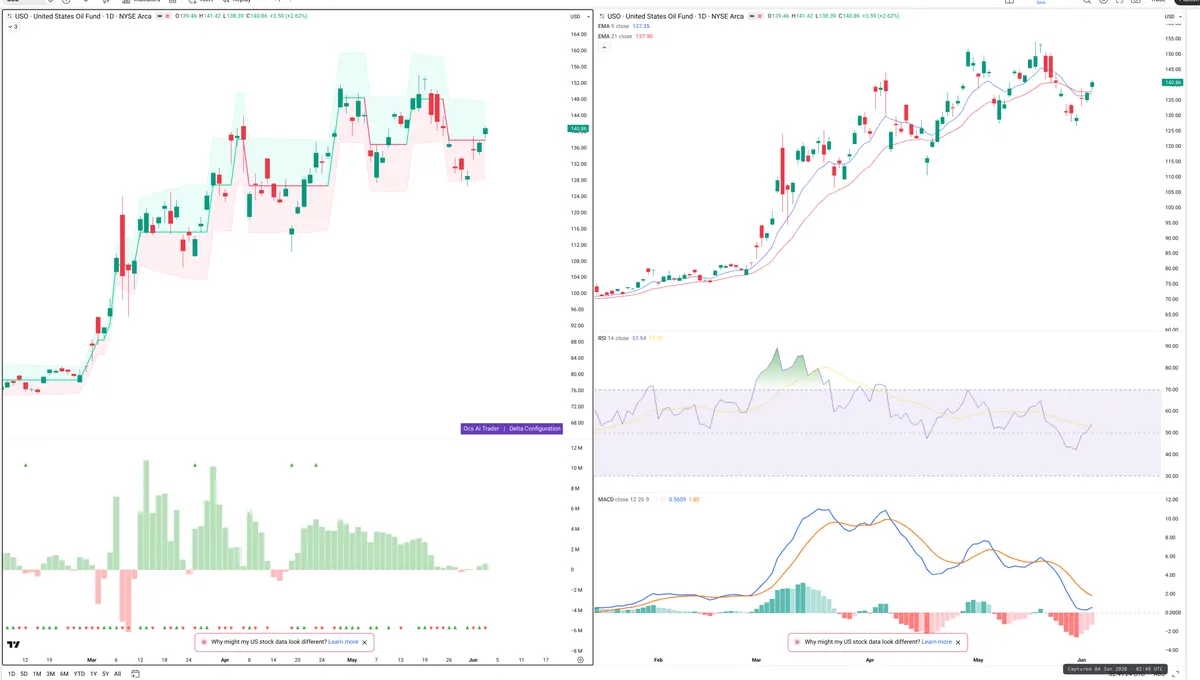Open Learn more link in left chart notice

point(343,642)
